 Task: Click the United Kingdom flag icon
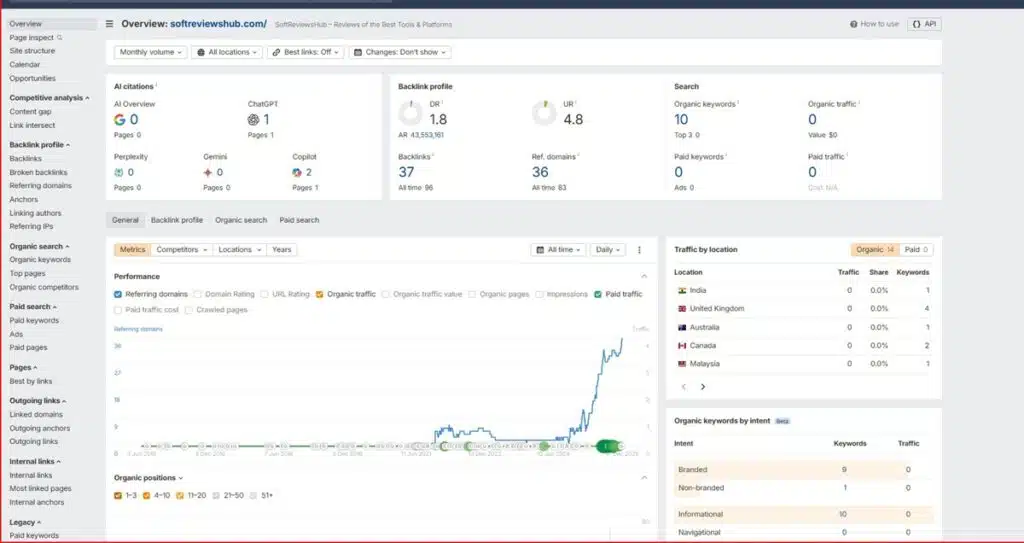click(682, 308)
